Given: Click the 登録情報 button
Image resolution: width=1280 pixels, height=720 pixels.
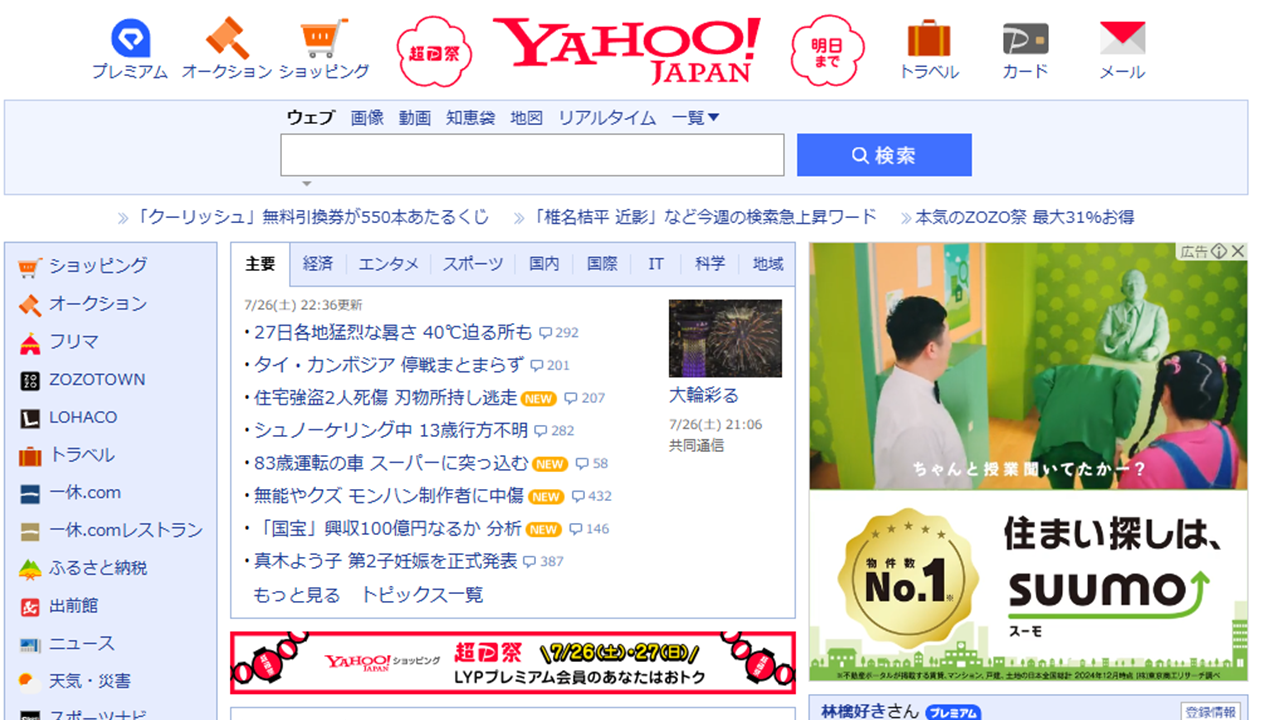Looking at the screenshot, I should click(x=1211, y=711).
